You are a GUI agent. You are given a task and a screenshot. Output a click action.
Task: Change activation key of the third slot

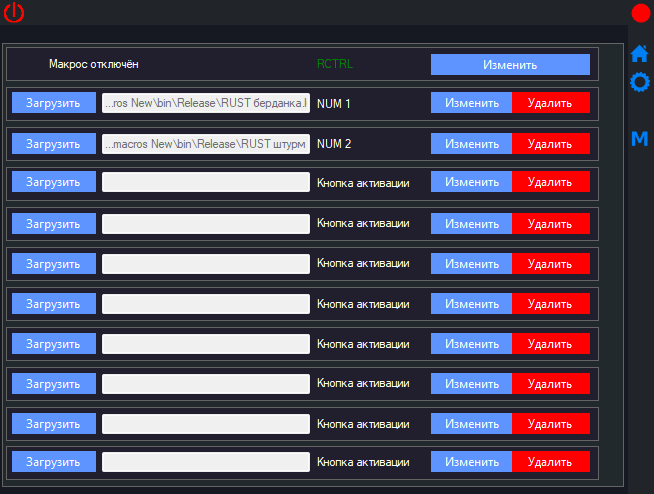[x=471, y=181]
